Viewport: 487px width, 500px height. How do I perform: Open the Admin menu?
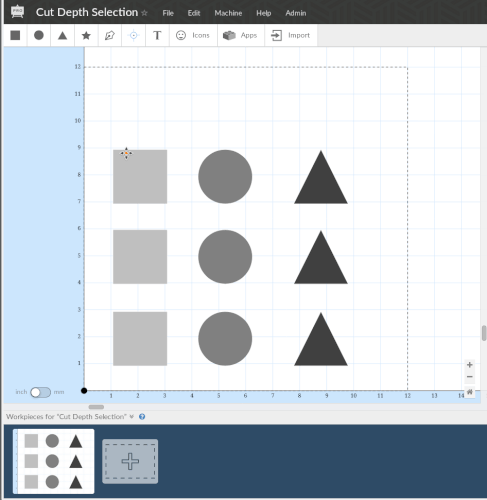point(296,13)
